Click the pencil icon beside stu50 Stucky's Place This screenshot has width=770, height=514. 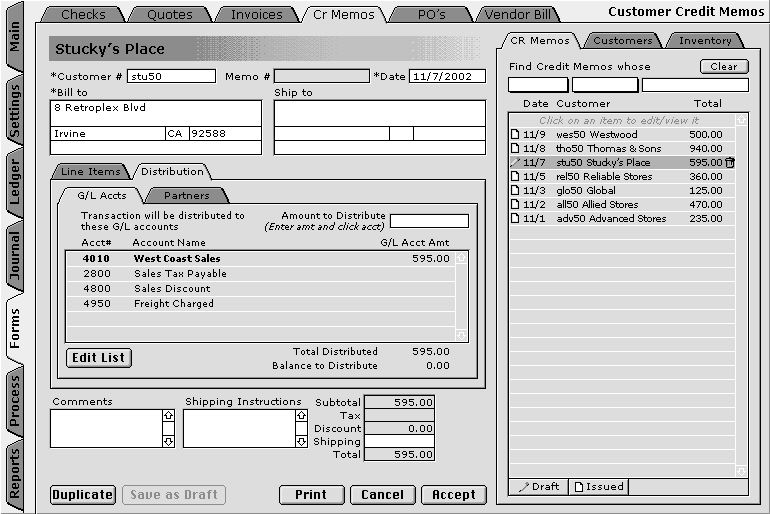[515, 162]
